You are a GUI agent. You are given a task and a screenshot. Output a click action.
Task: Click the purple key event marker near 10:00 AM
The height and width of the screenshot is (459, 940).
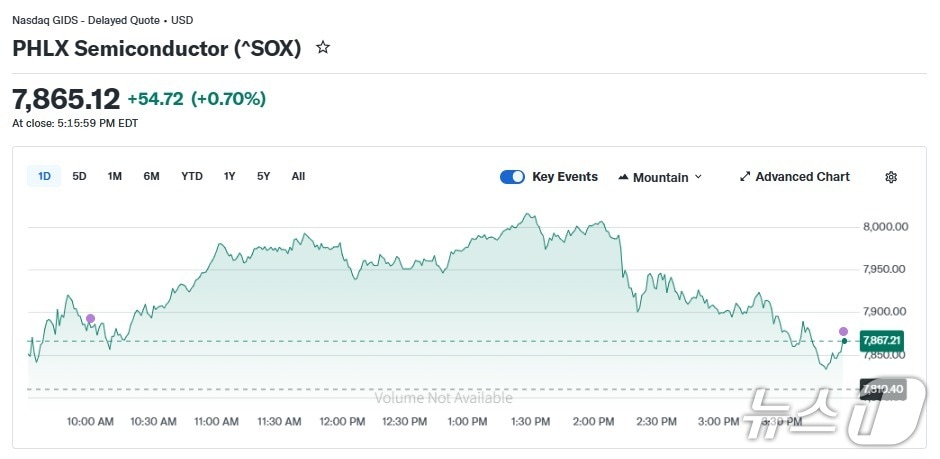(91, 319)
